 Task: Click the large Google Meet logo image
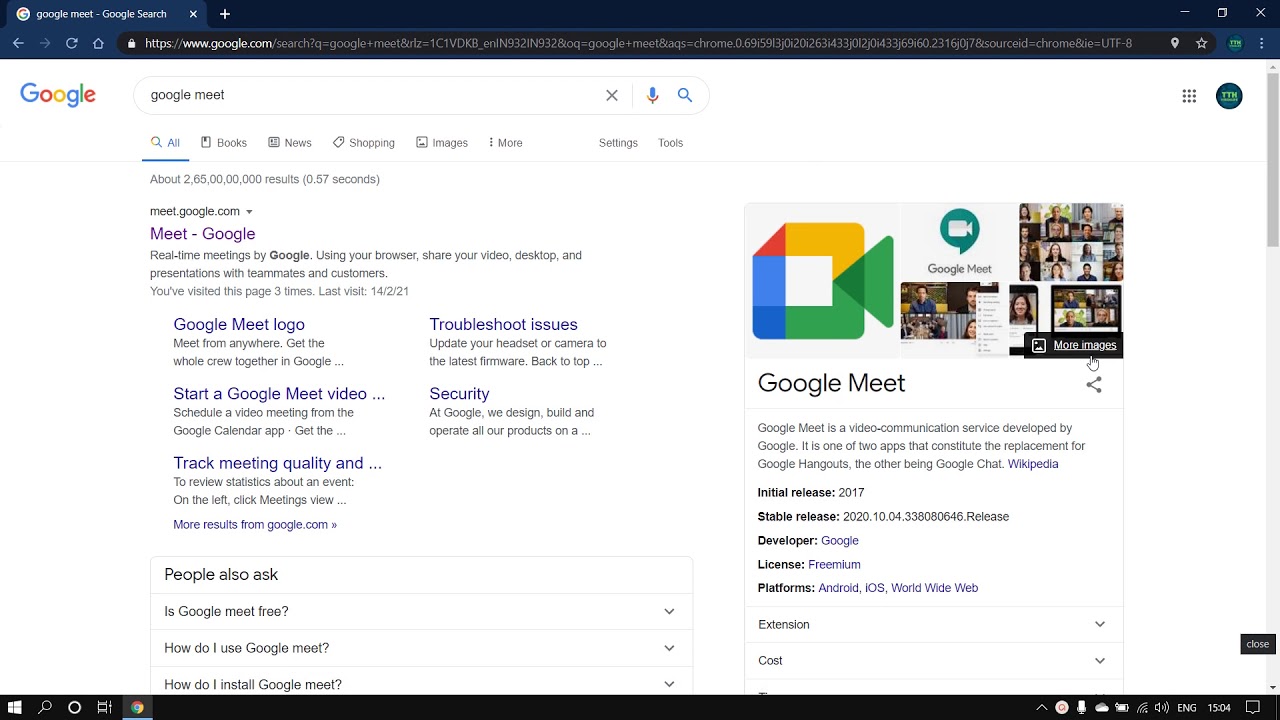pos(822,281)
